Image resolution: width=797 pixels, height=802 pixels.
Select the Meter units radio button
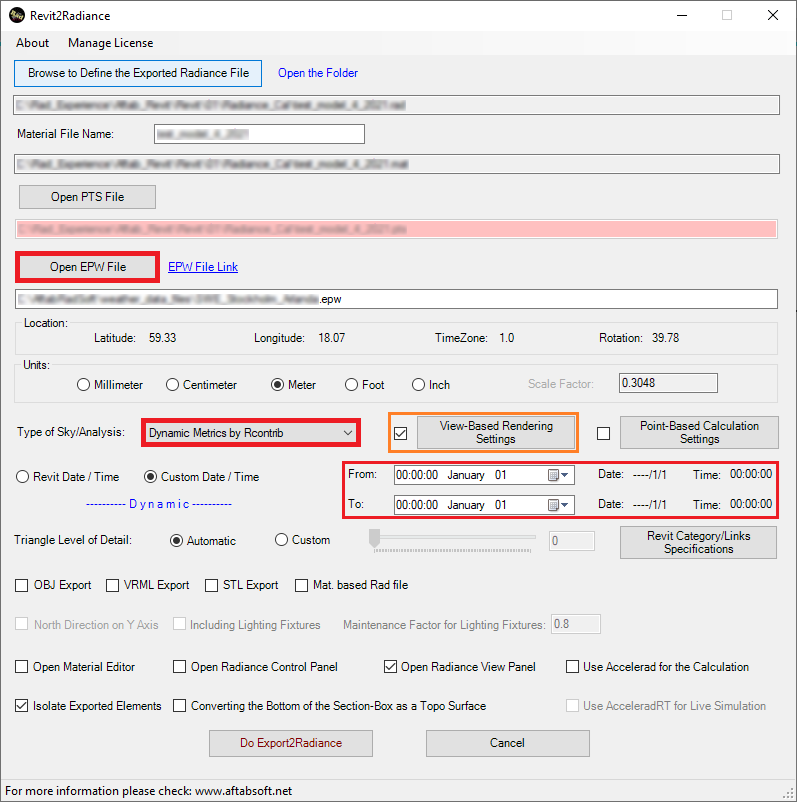[x=277, y=385]
